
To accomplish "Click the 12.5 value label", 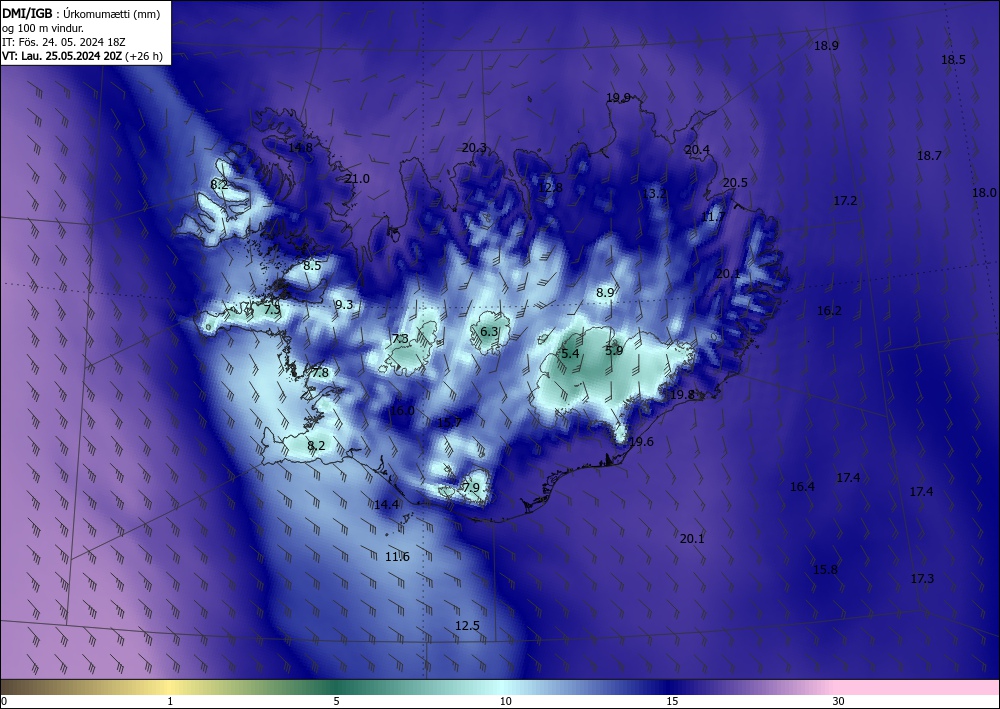I will 467,626.
